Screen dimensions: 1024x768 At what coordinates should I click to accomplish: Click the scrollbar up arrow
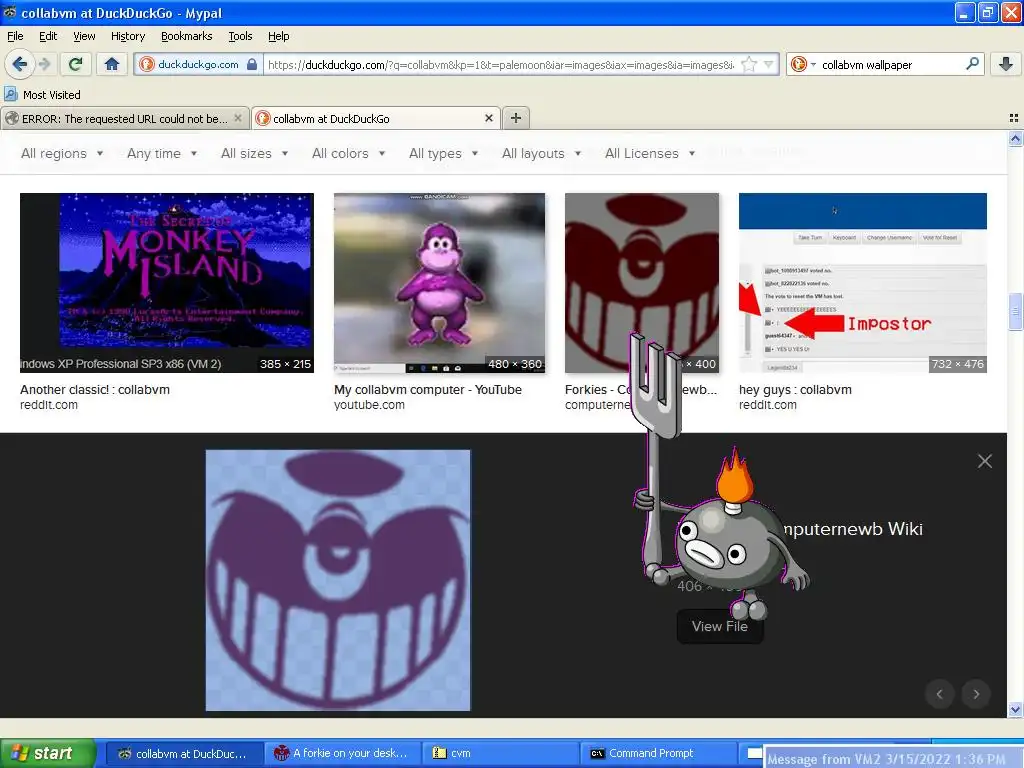(1015, 138)
